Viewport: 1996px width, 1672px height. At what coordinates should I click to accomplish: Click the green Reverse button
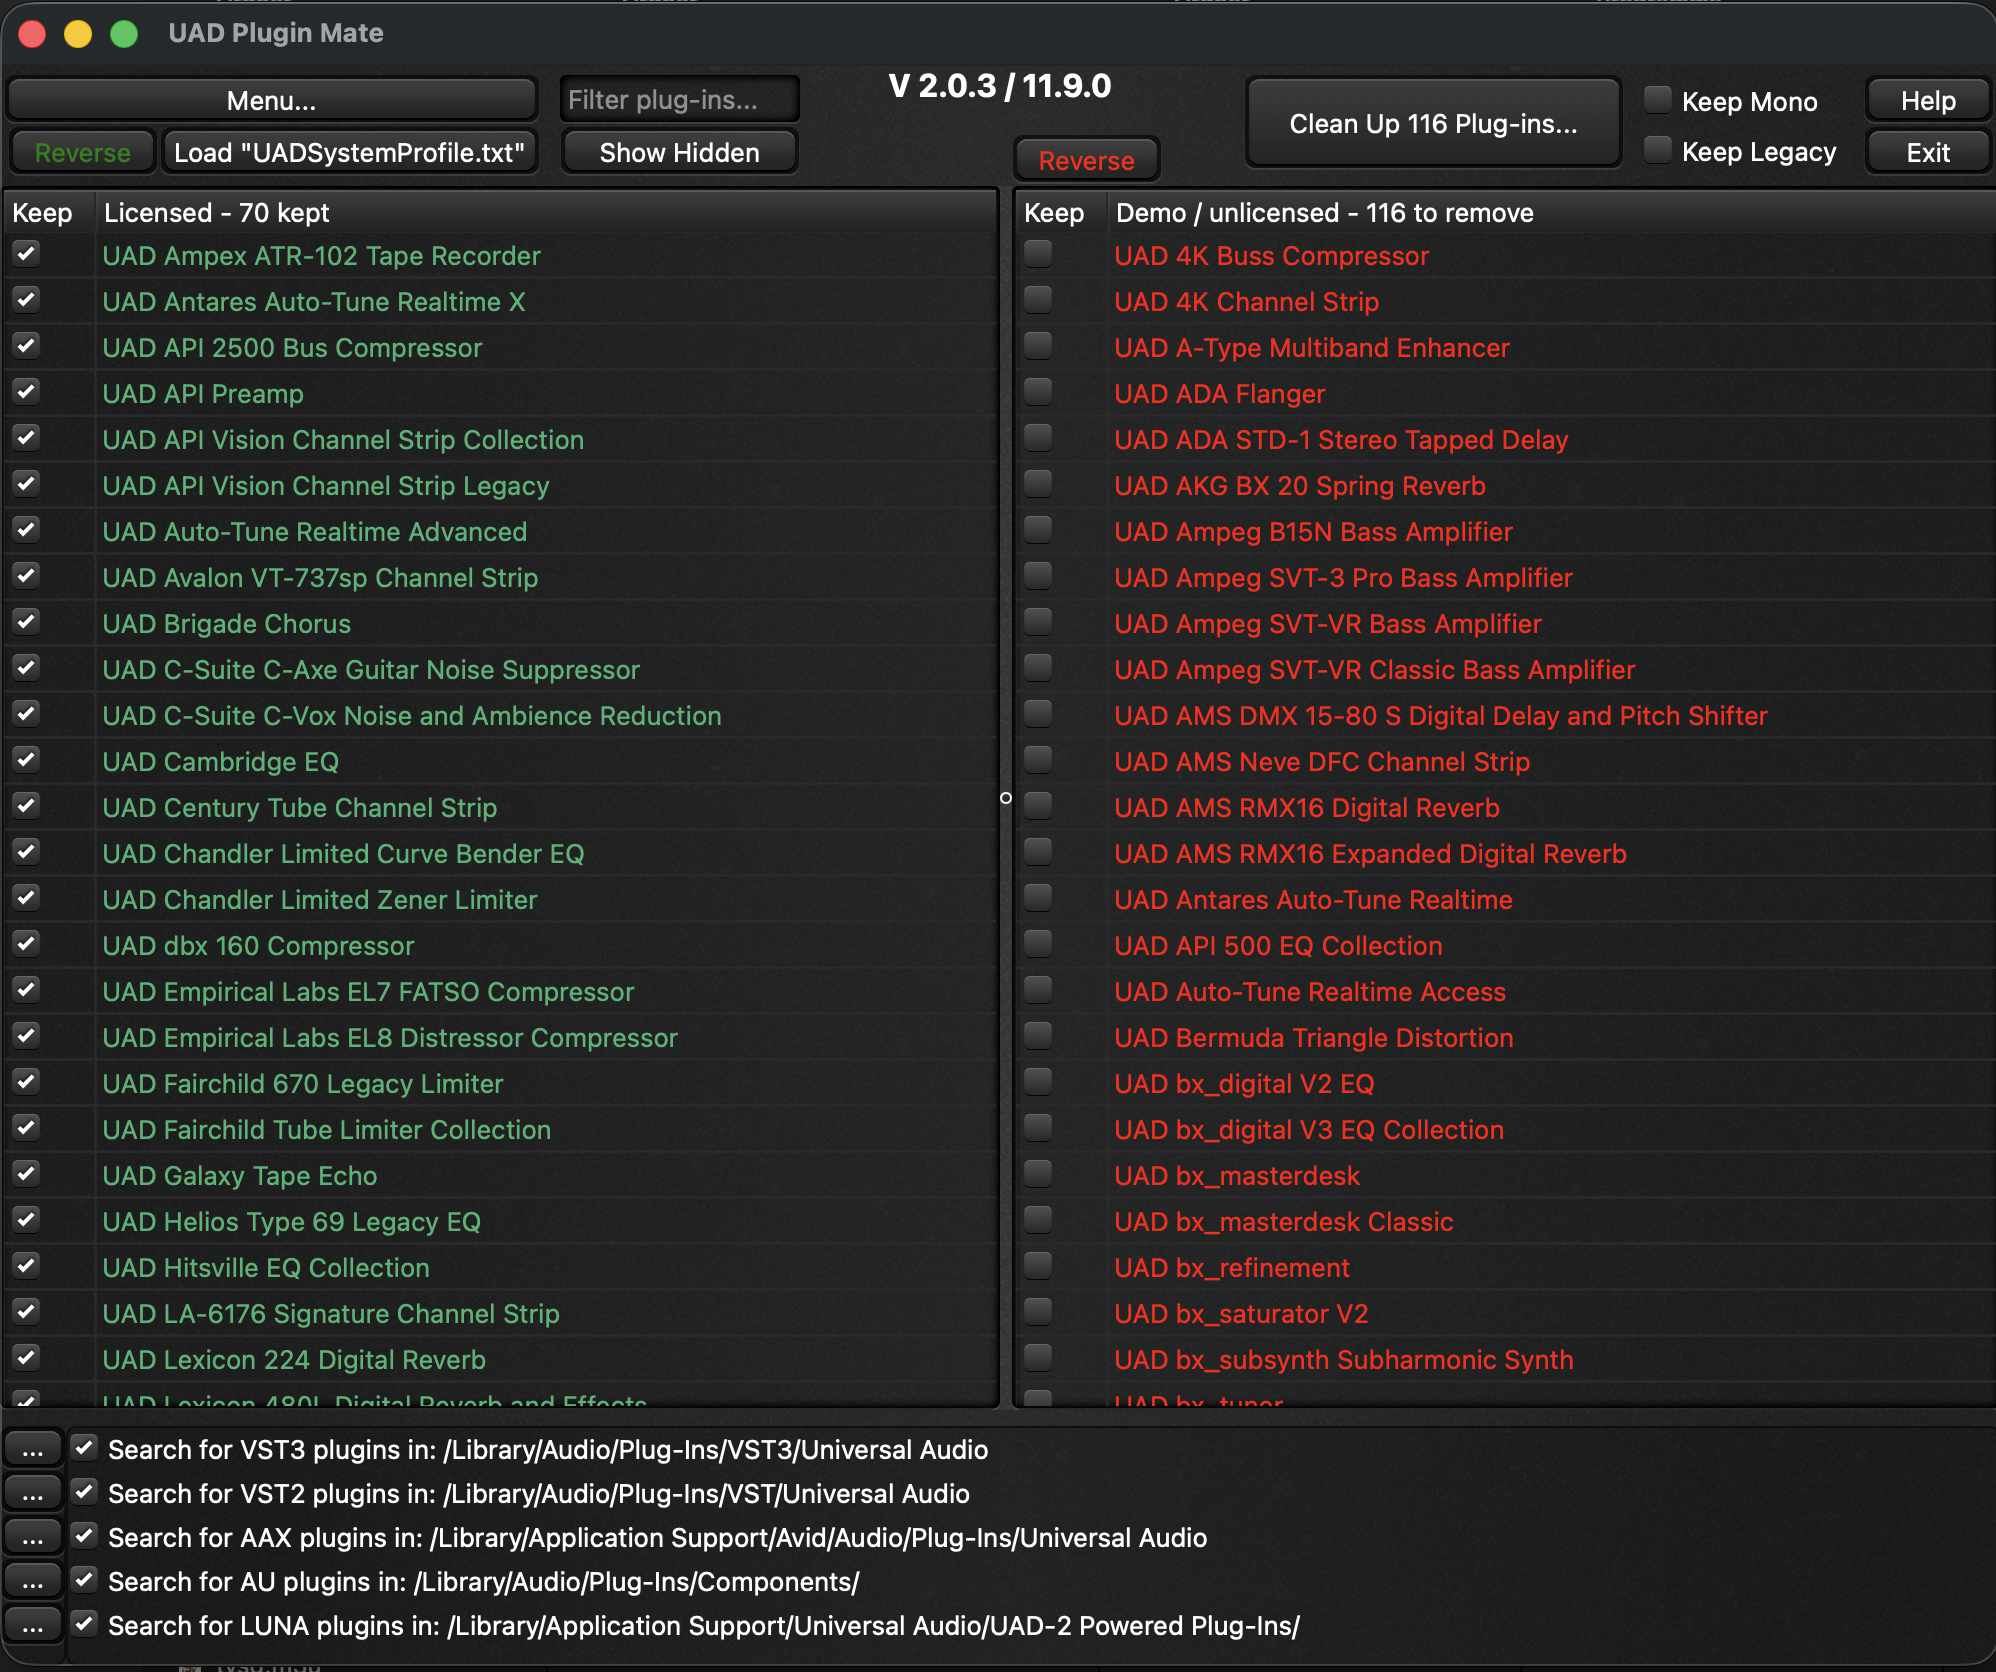(x=82, y=152)
